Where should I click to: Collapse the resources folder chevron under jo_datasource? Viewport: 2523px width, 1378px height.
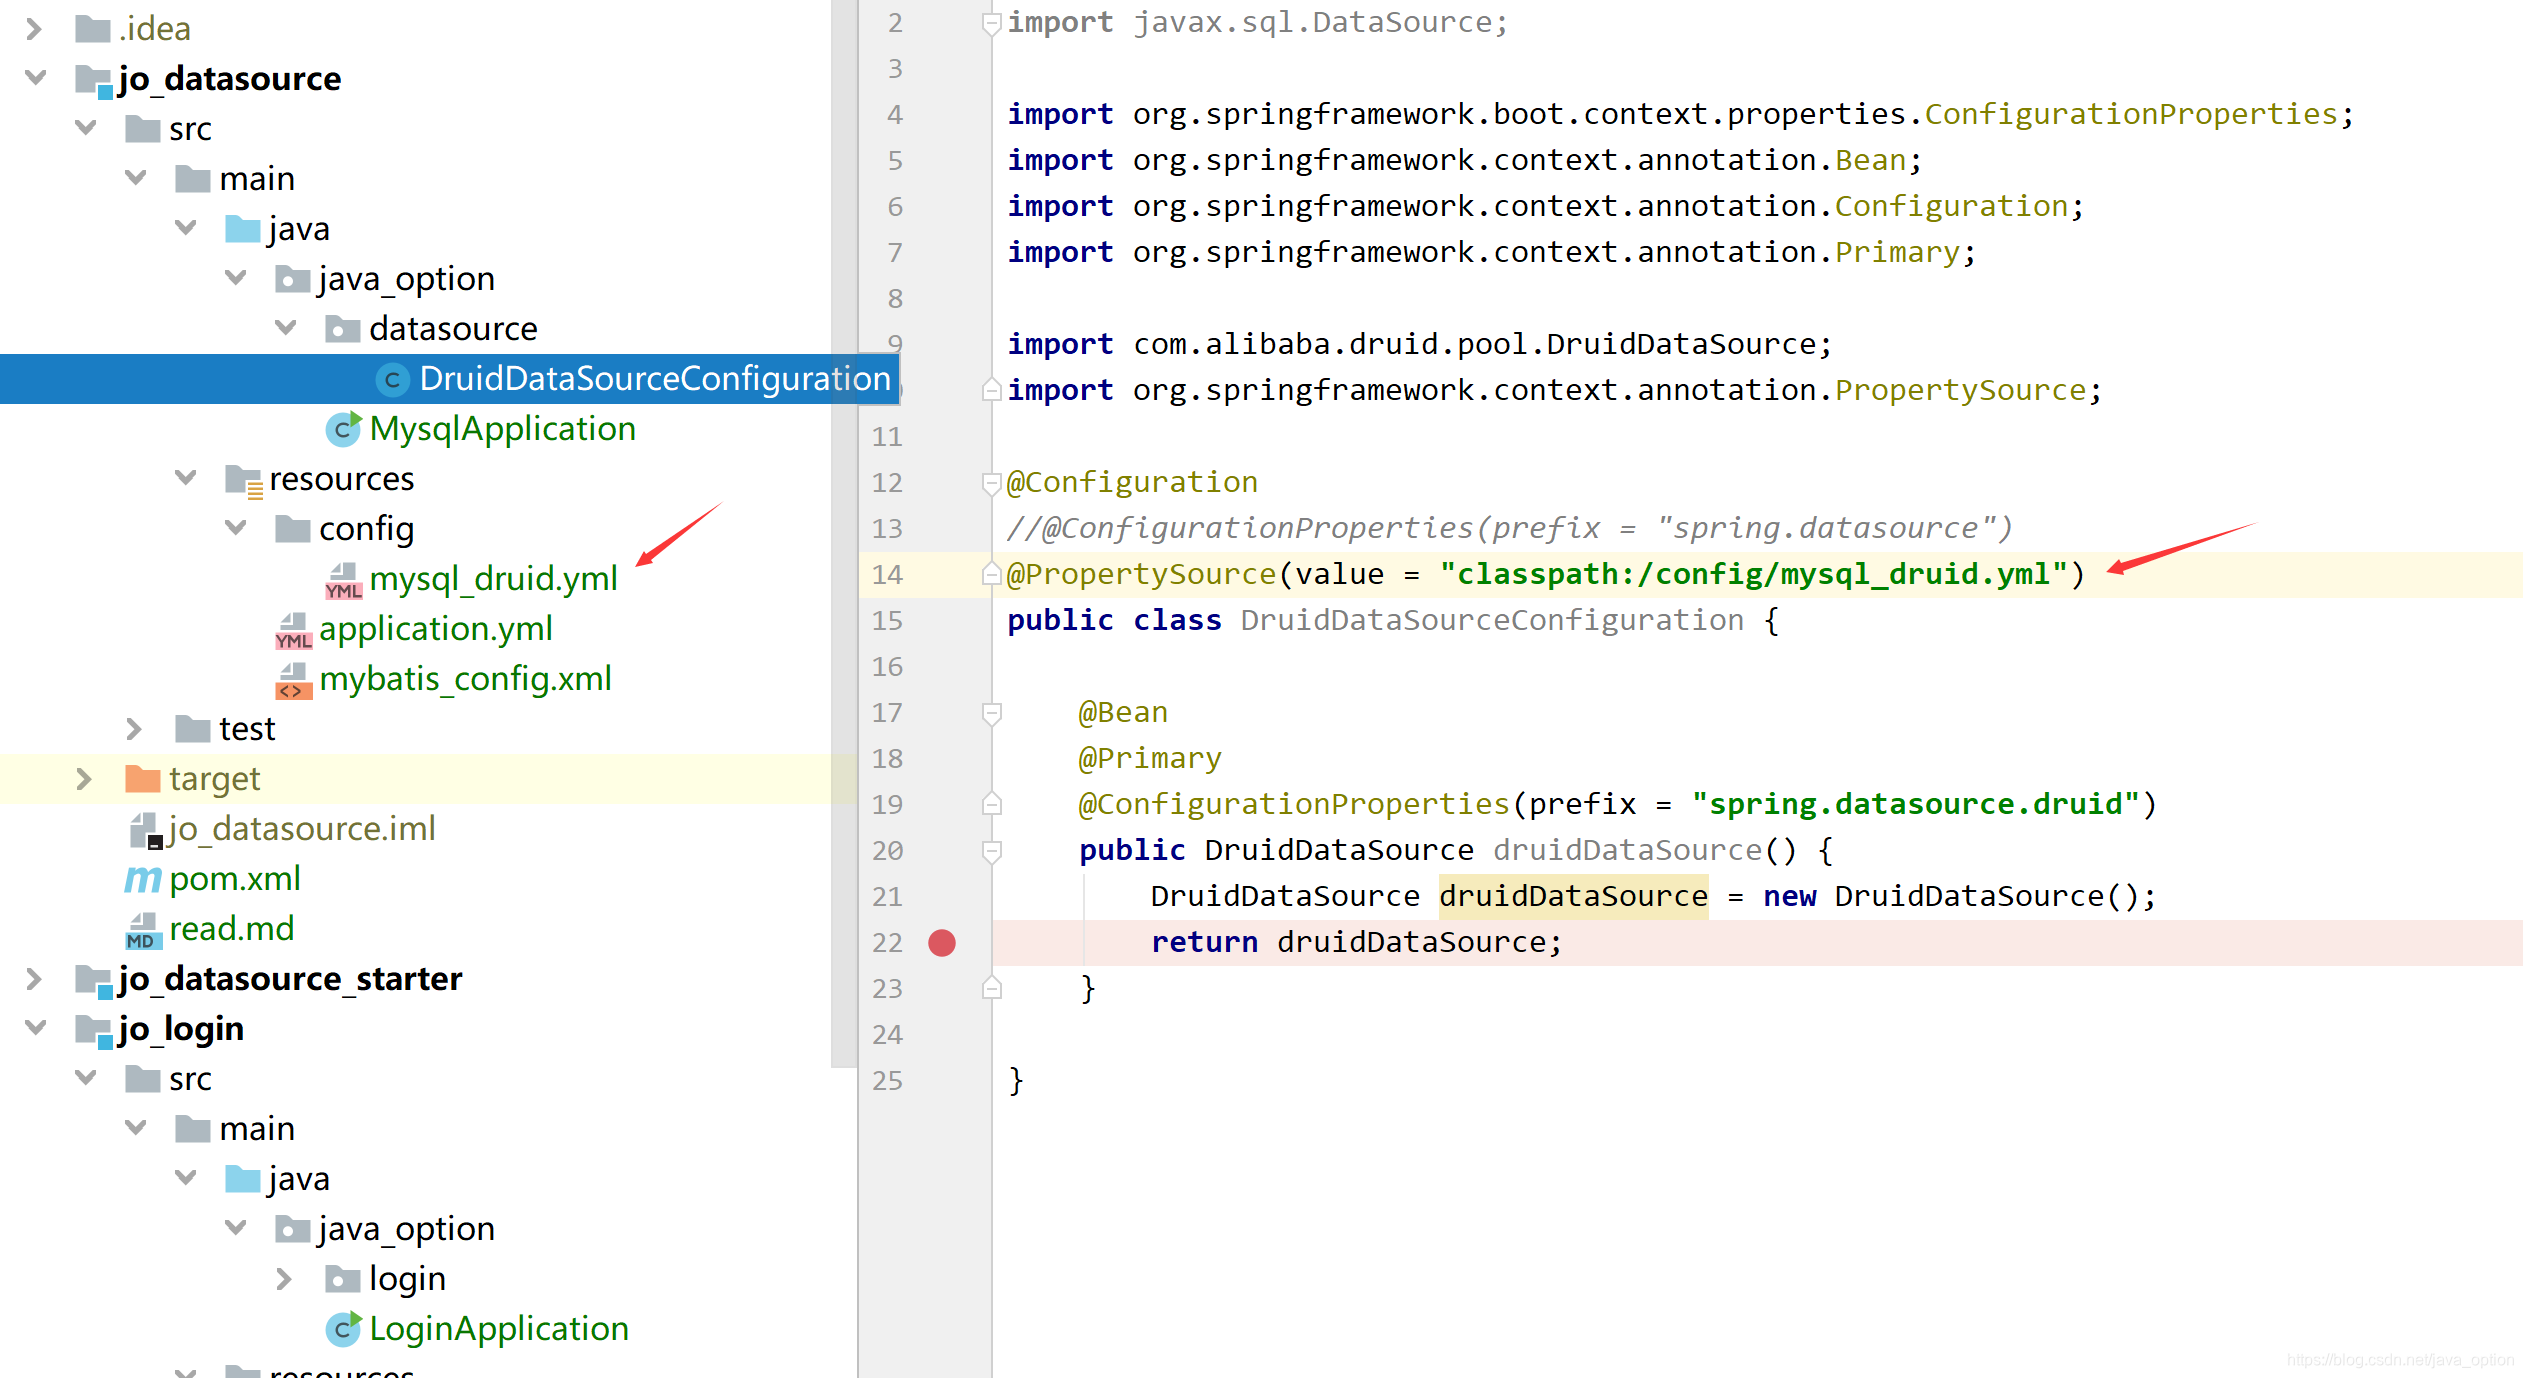186,477
